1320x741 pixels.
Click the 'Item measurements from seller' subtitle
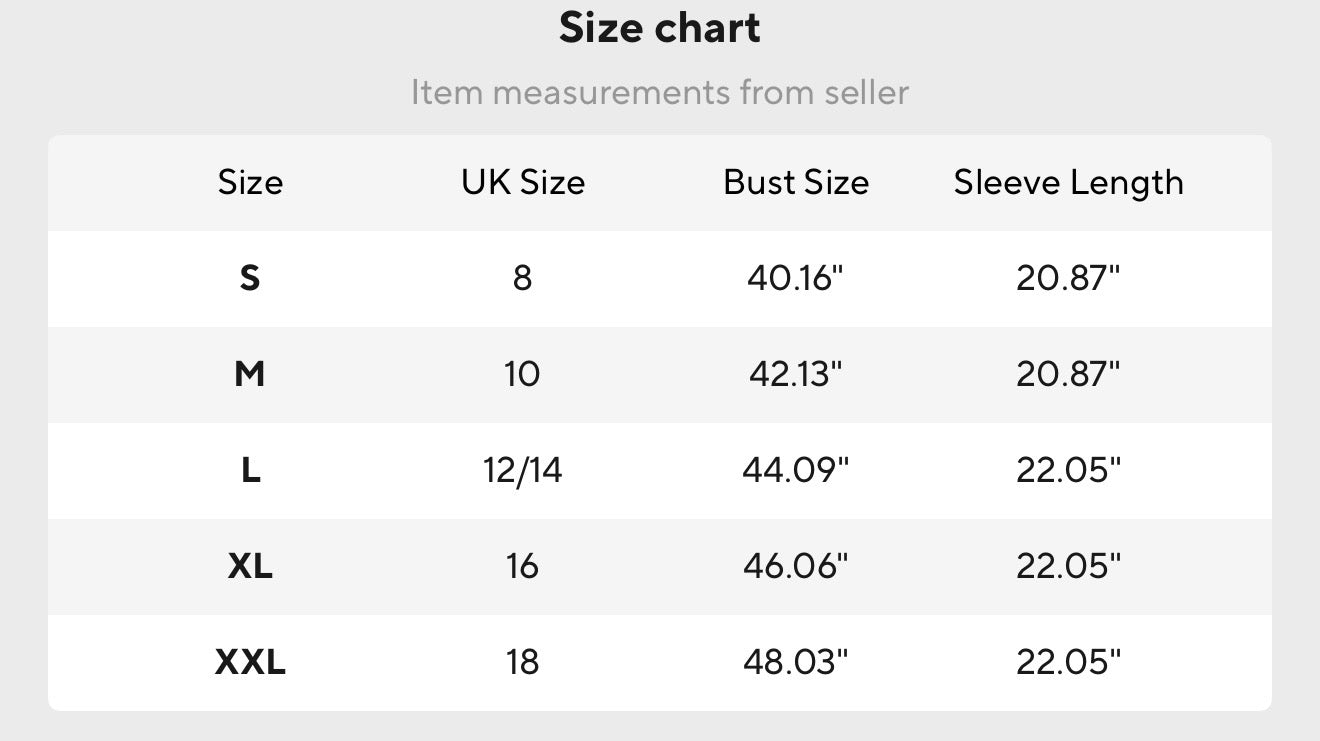(x=660, y=93)
